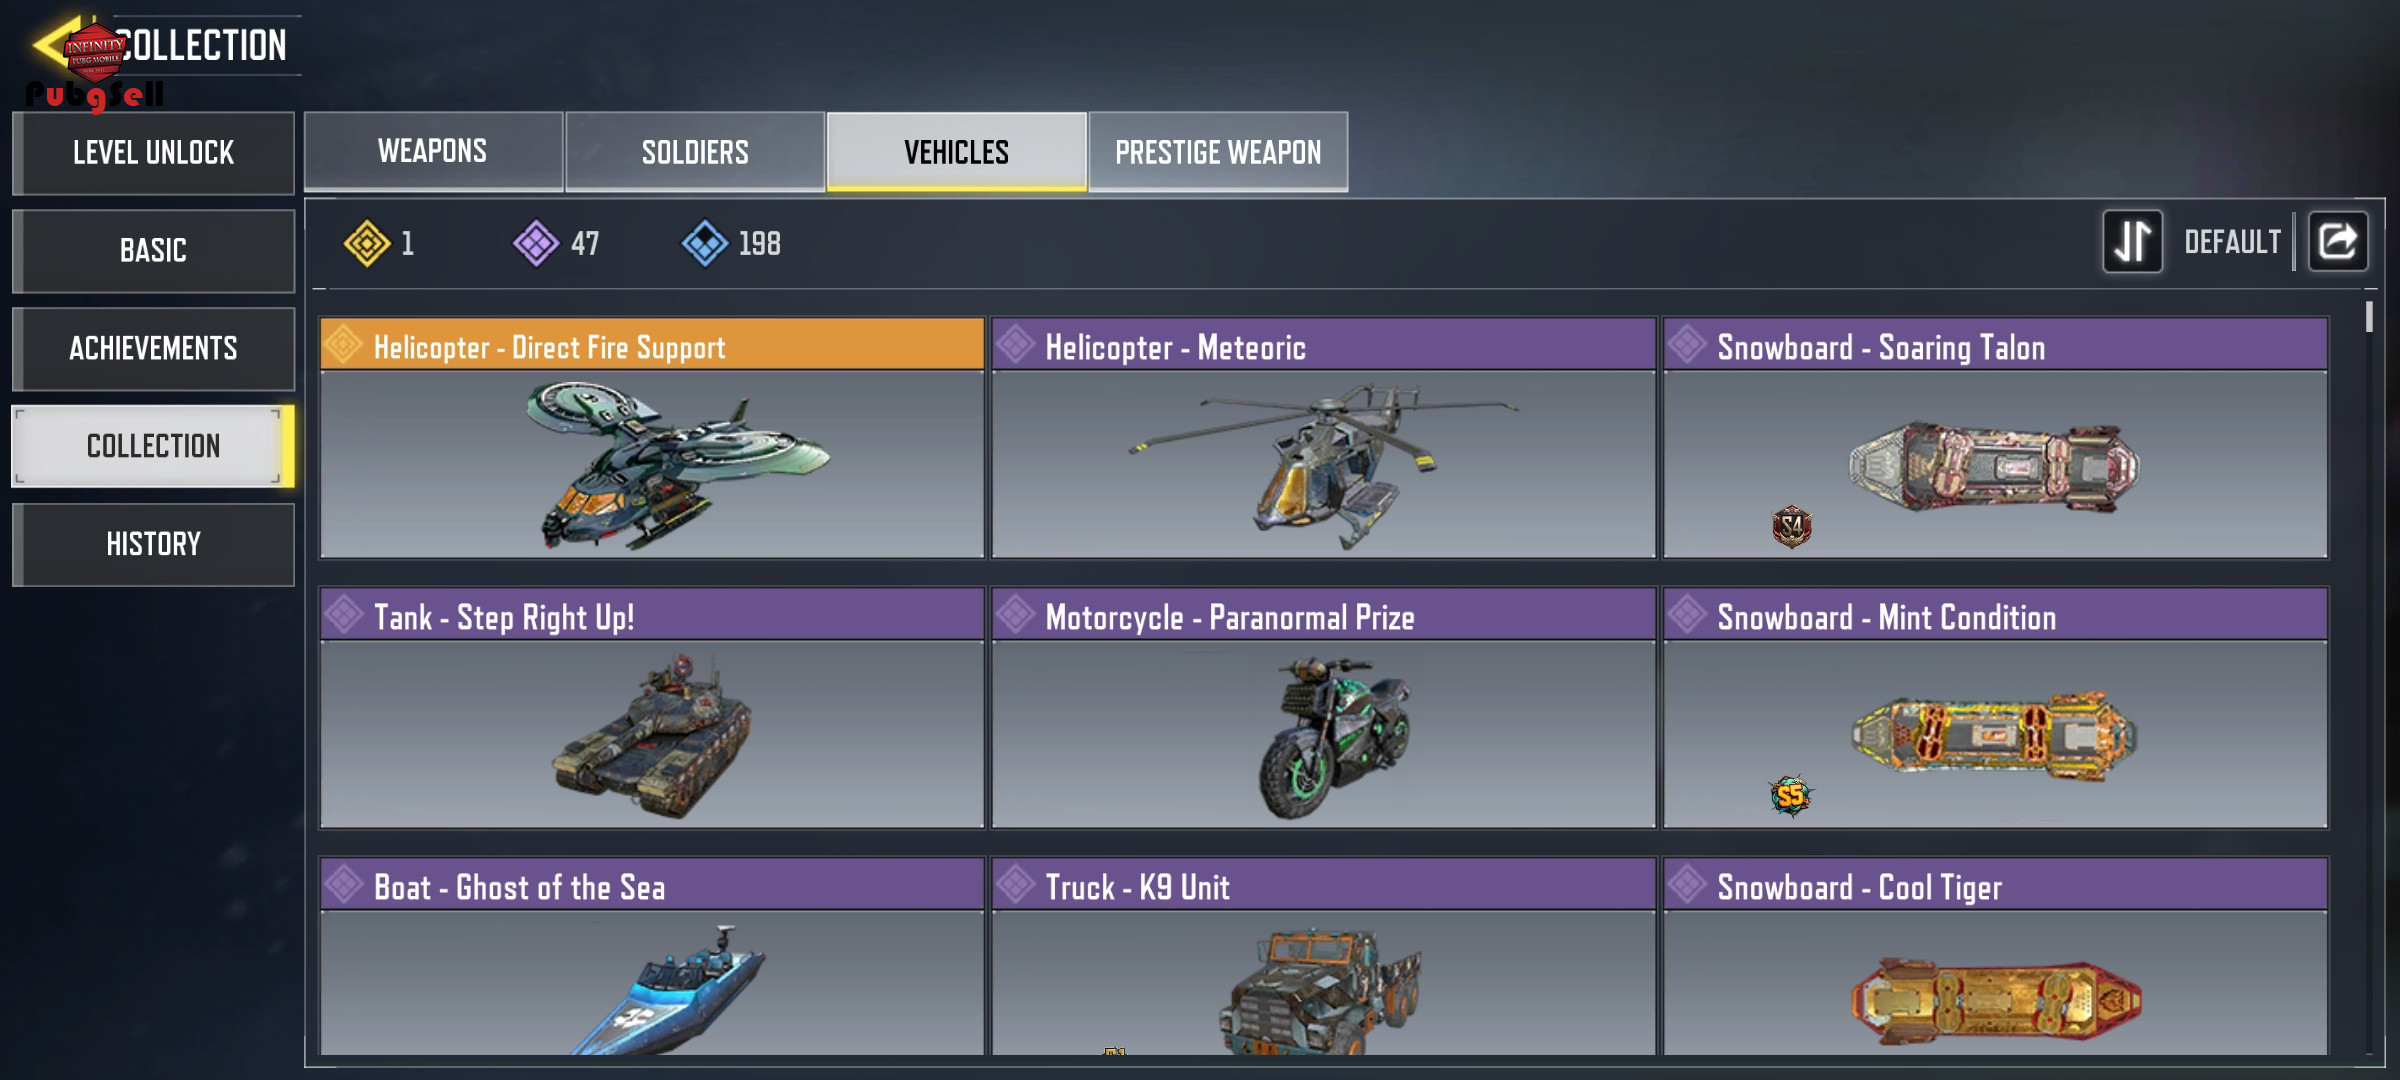
Task: Select the Motorcycle - Paranormal Prize card
Action: (x=1324, y=708)
